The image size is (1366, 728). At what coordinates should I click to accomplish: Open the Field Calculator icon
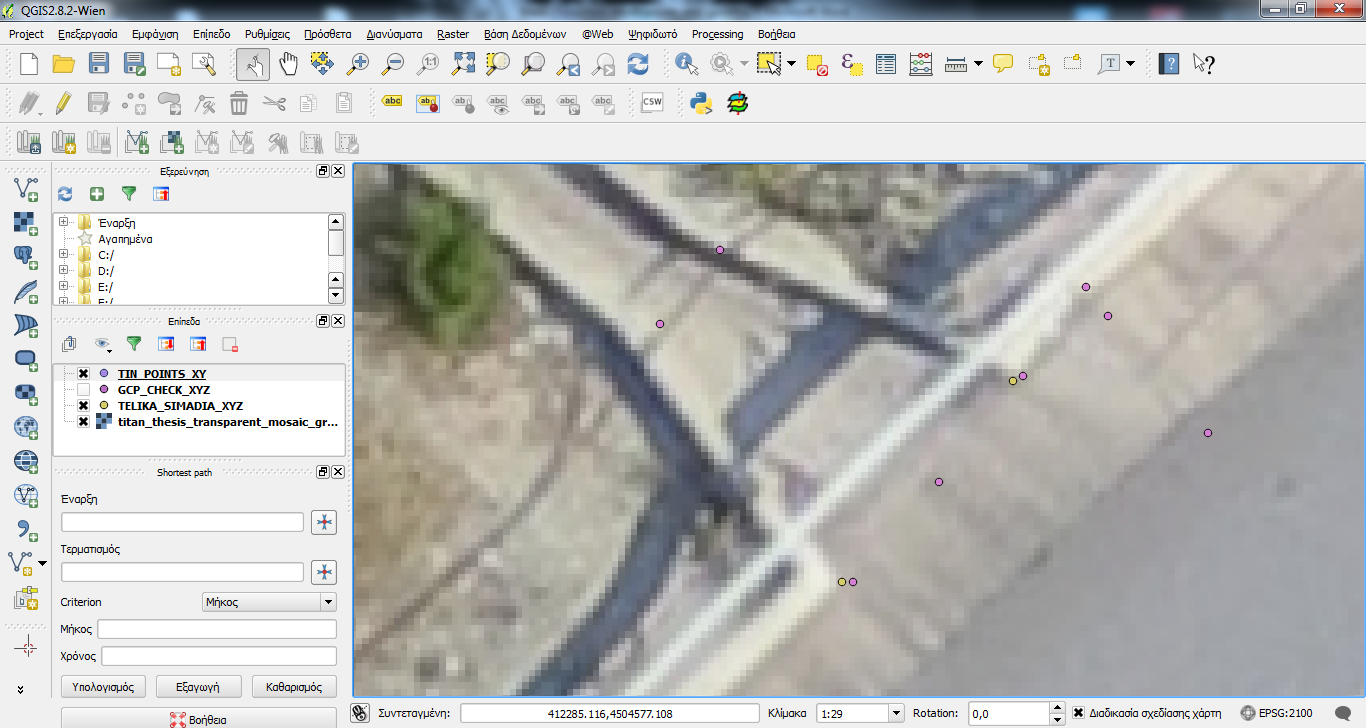[921, 64]
